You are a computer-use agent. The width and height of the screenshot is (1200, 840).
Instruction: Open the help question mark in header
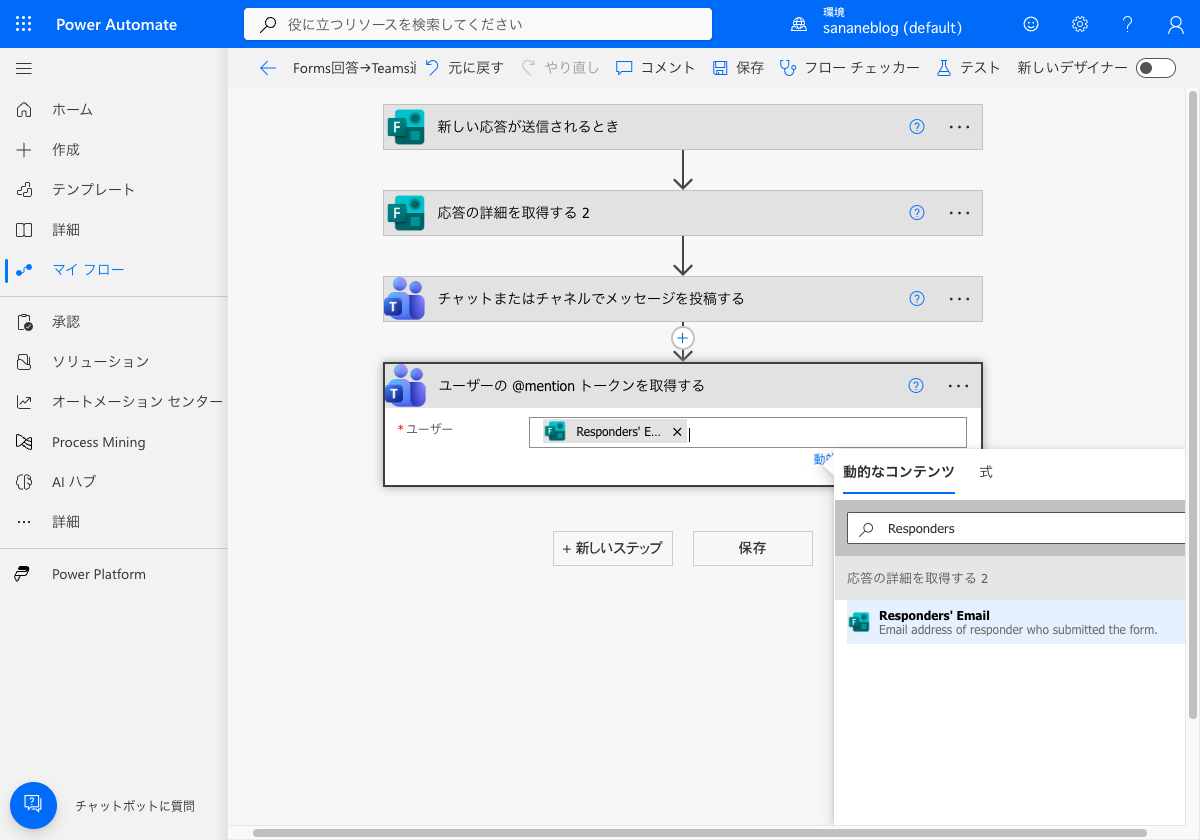(x=1128, y=24)
